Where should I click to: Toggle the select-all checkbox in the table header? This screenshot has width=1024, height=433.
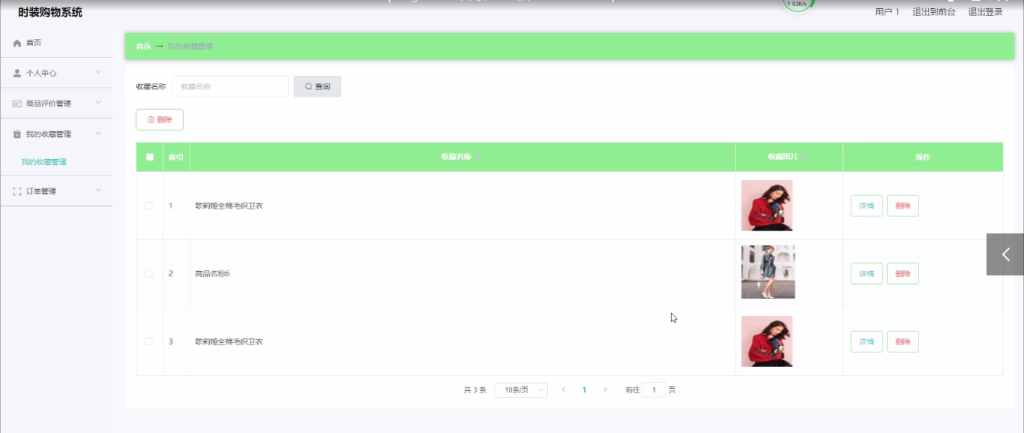click(x=150, y=157)
